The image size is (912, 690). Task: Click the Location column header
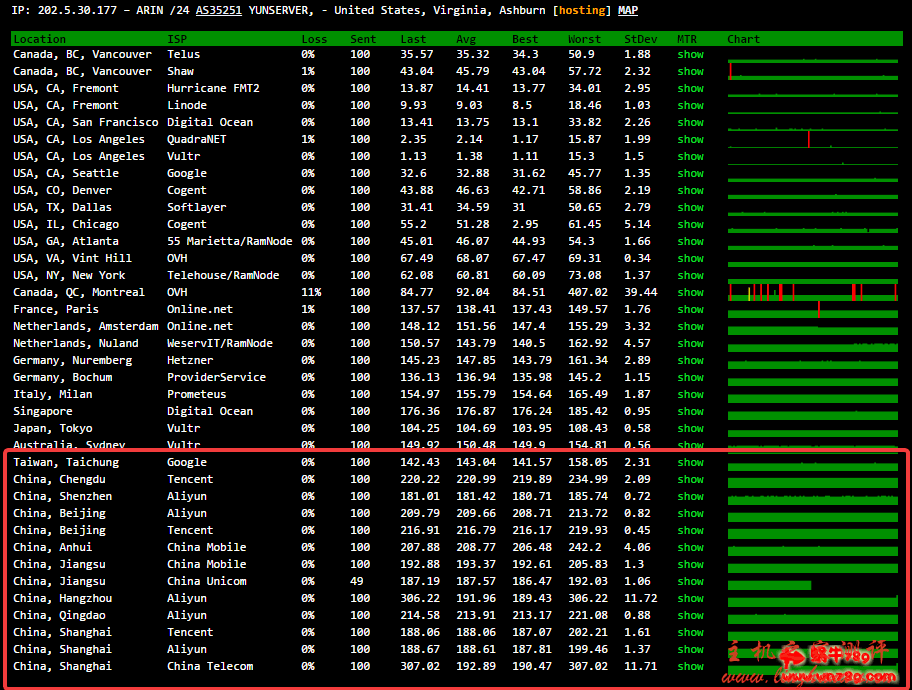tap(40, 39)
